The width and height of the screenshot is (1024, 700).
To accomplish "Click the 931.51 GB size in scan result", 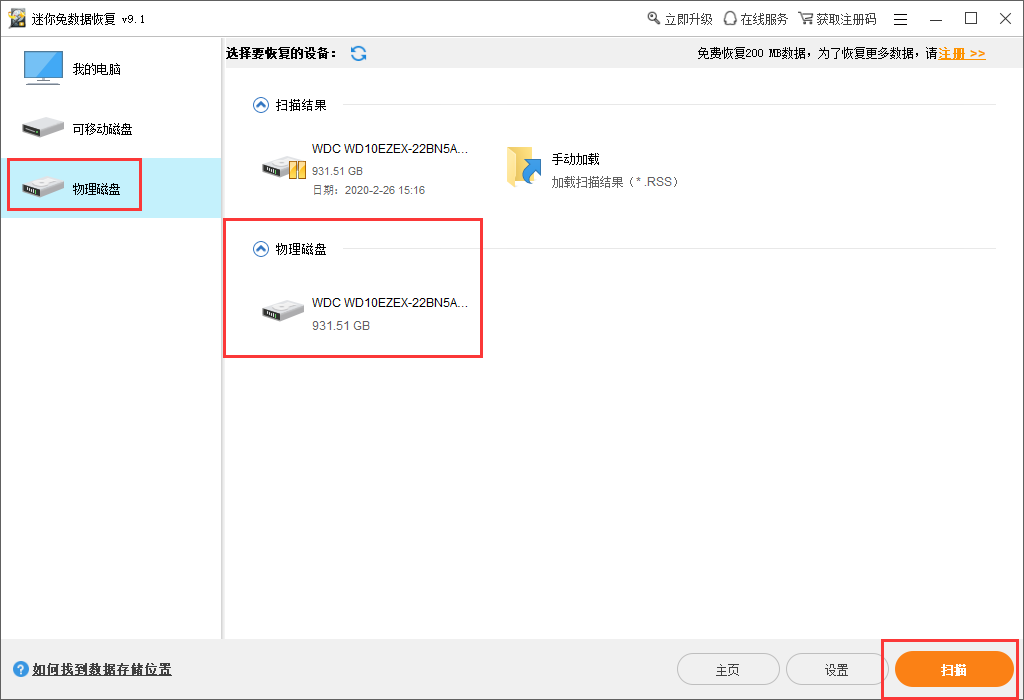I will coord(337,171).
